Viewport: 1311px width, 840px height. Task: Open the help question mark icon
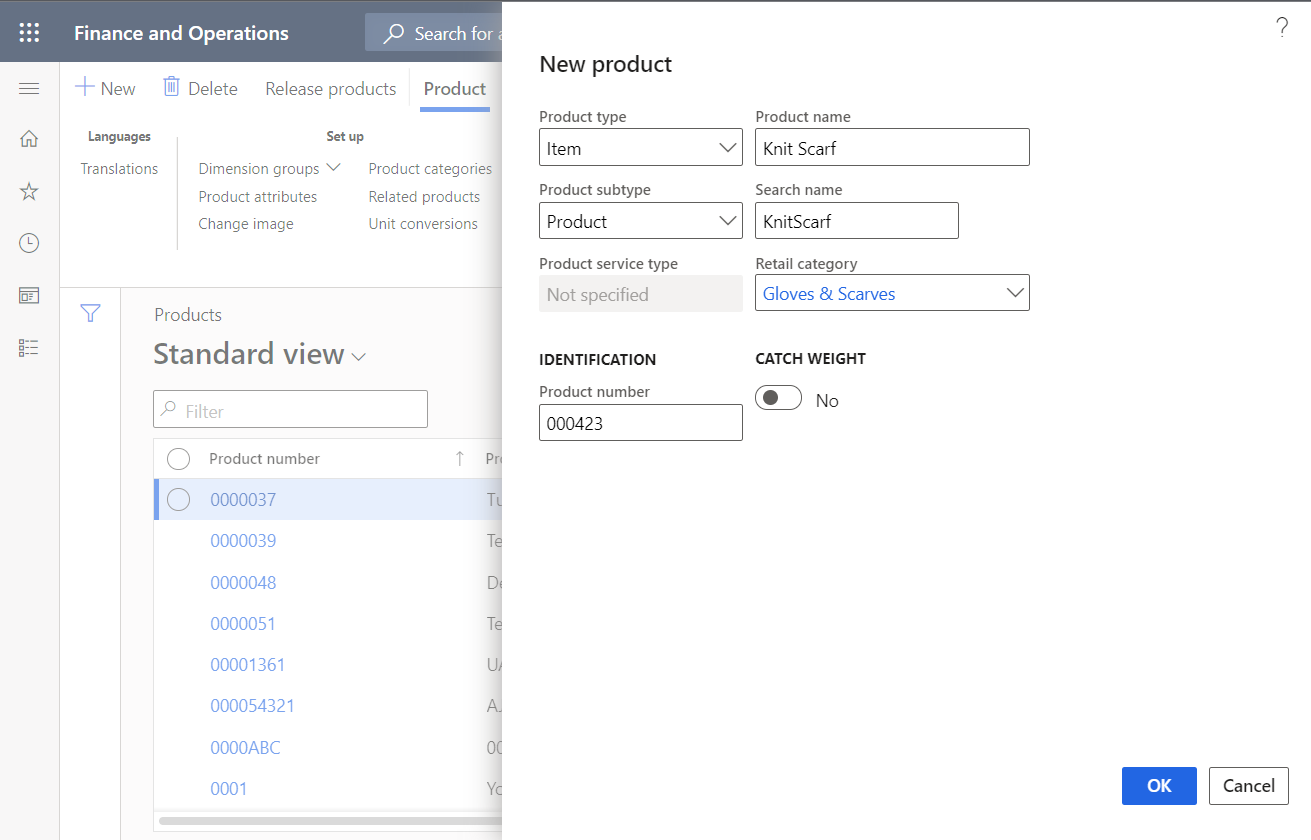click(x=1282, y=28)
